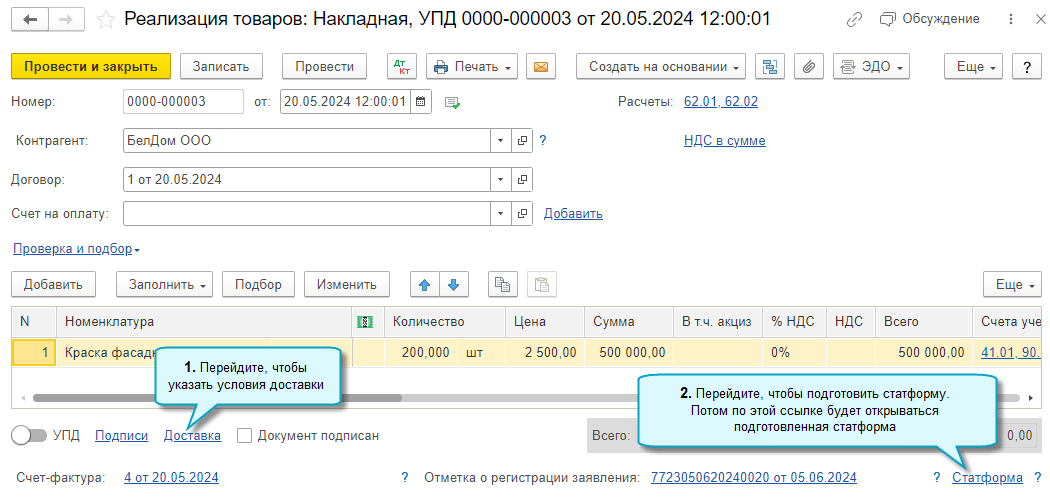The height and width of the screenshot is (499, 1050).
Task: Open the registration mark link 7723050620240020
Action: tap(753, 478)
